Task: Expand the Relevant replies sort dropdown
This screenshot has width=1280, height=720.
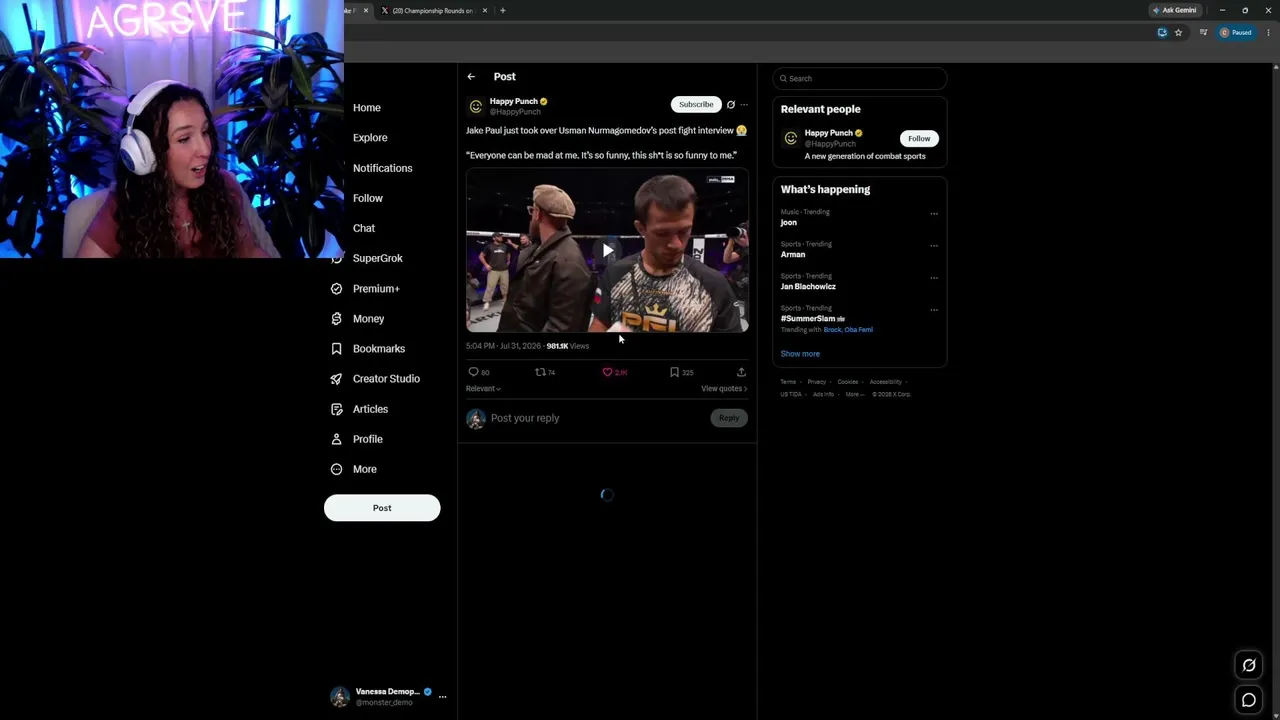Action: (483, 388)
